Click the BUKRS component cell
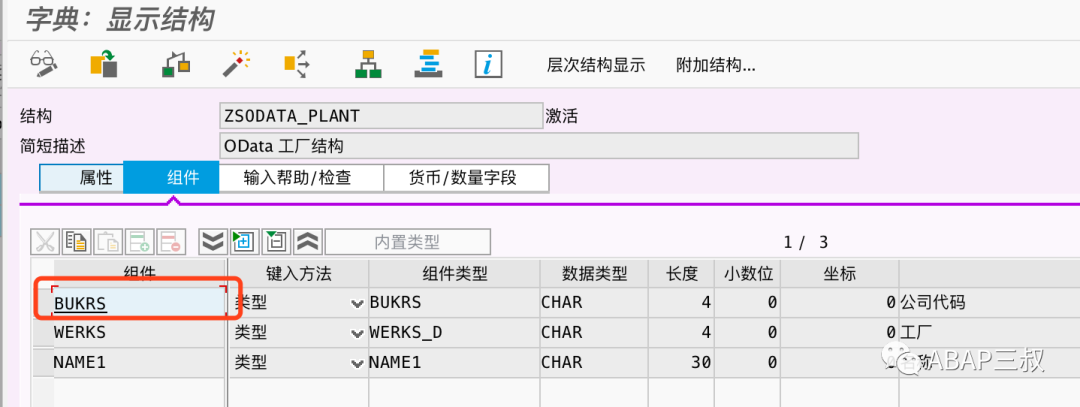 [x=139, y=302]
